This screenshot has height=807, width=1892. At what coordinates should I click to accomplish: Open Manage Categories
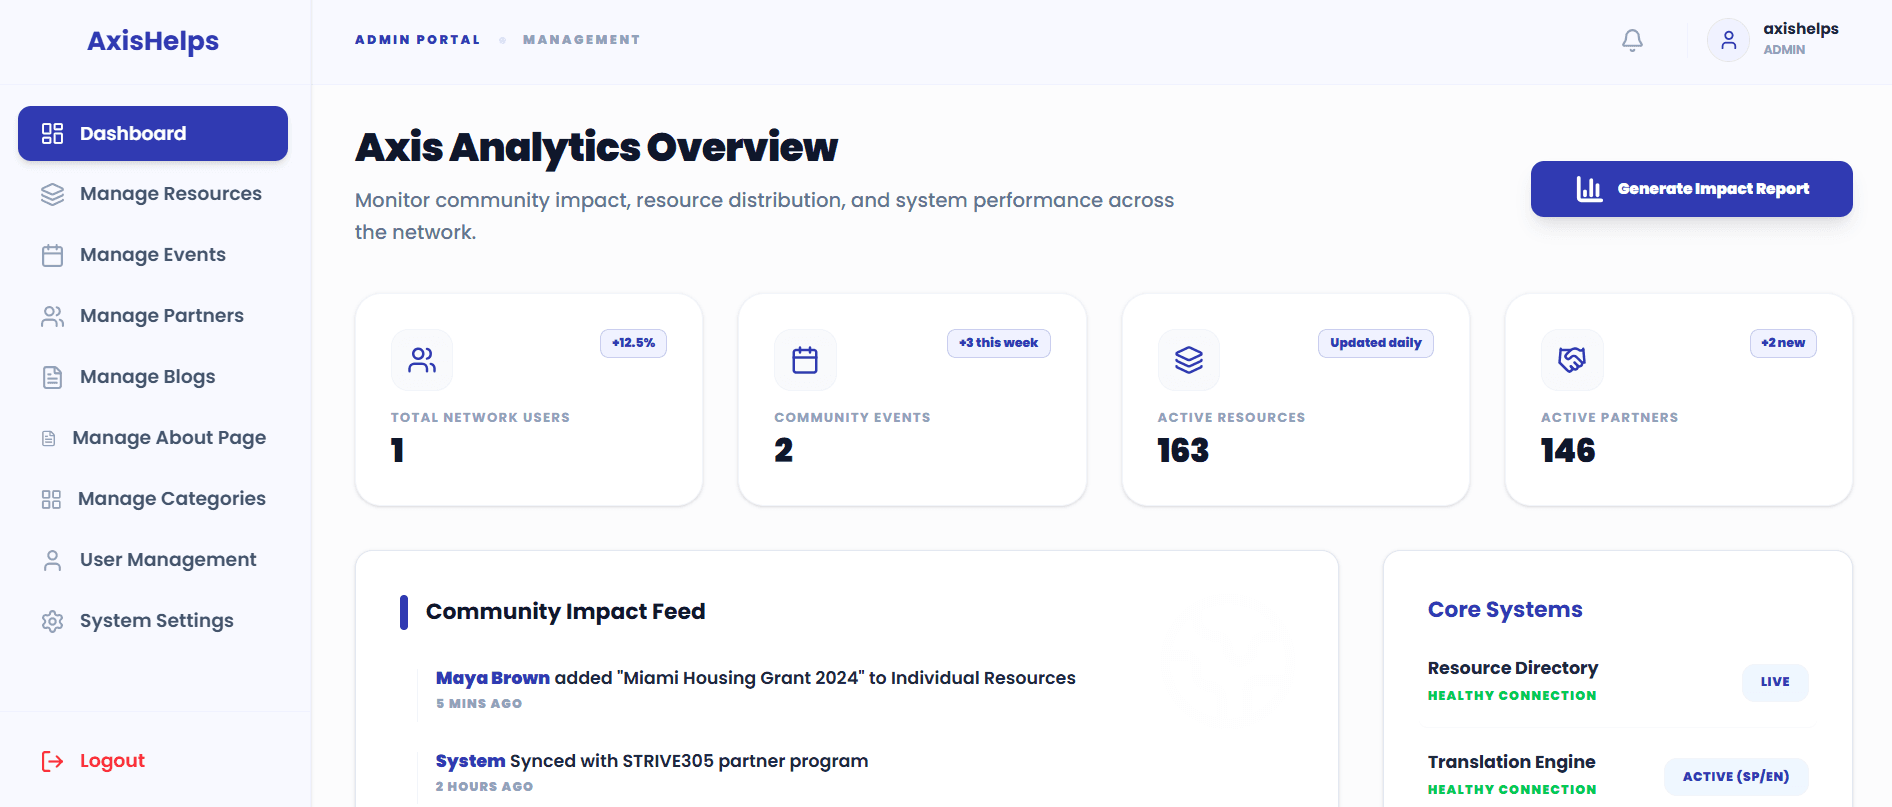(153, 499)
